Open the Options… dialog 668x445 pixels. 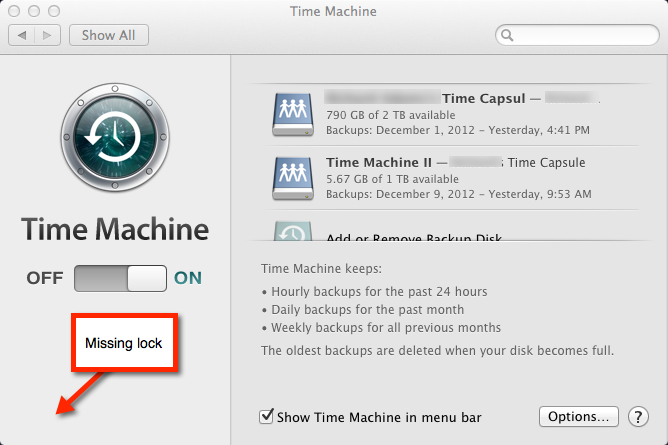(579, 416)
